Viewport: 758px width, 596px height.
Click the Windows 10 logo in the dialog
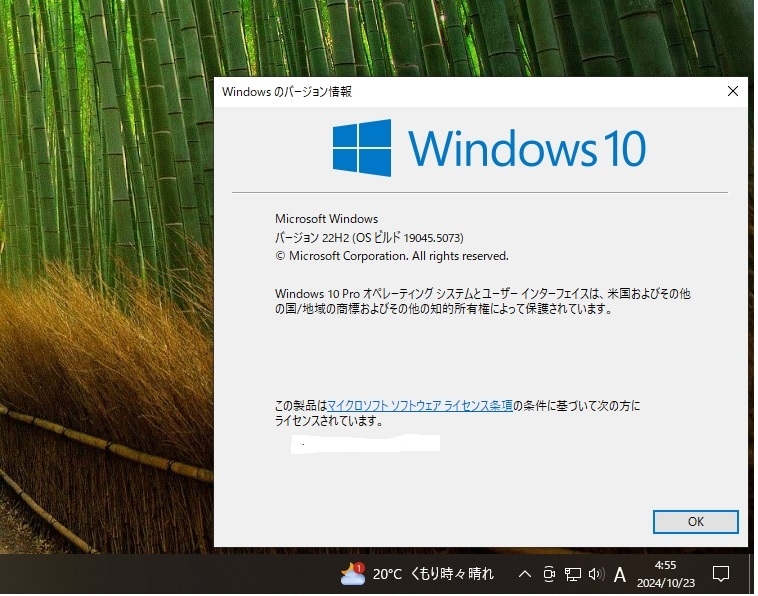point(489,148)
